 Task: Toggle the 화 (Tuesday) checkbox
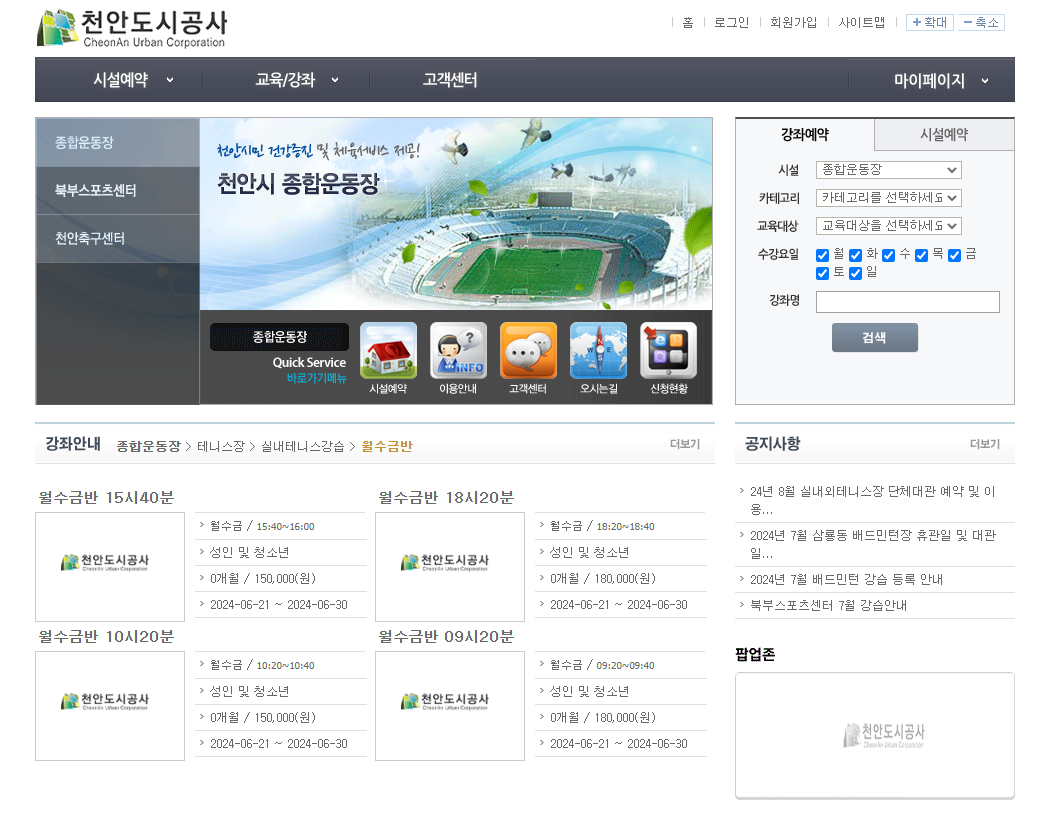[856, 255]
